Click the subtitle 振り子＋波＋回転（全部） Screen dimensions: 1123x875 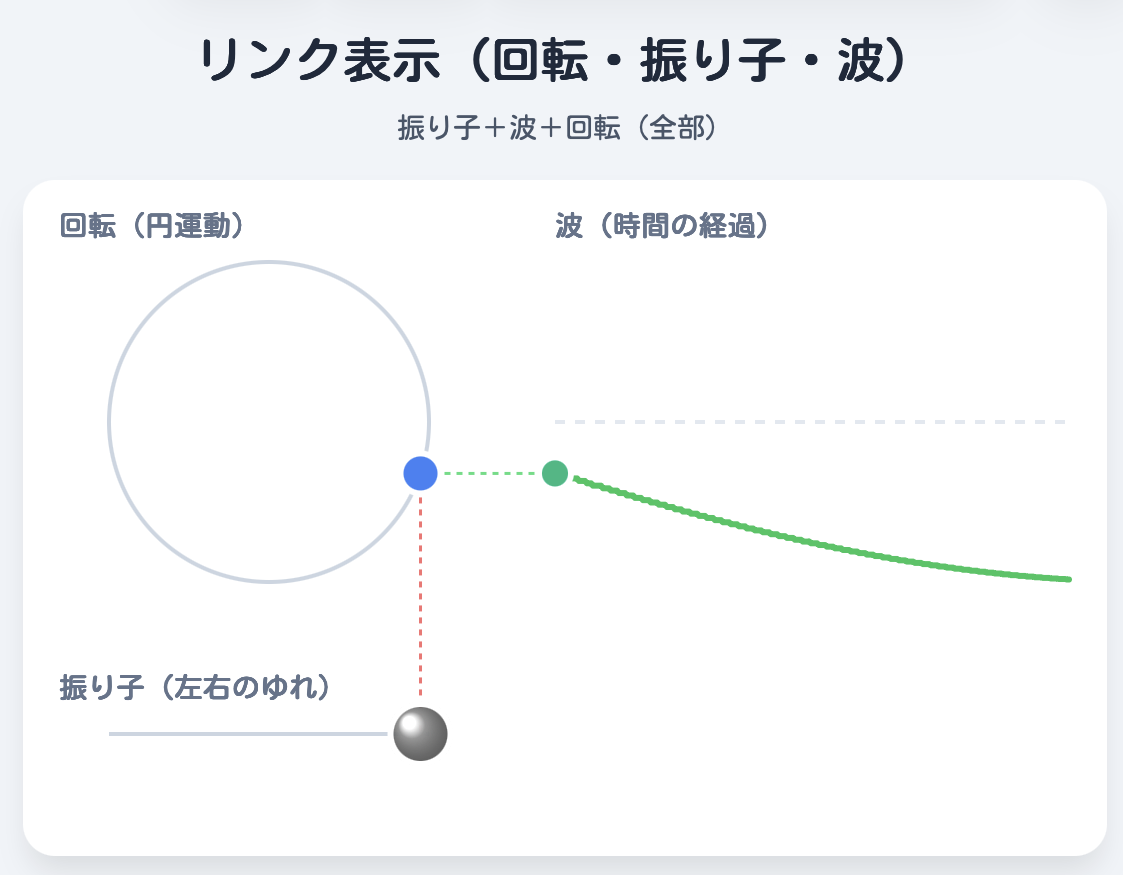pyautogui.click(x=558, y=129)
